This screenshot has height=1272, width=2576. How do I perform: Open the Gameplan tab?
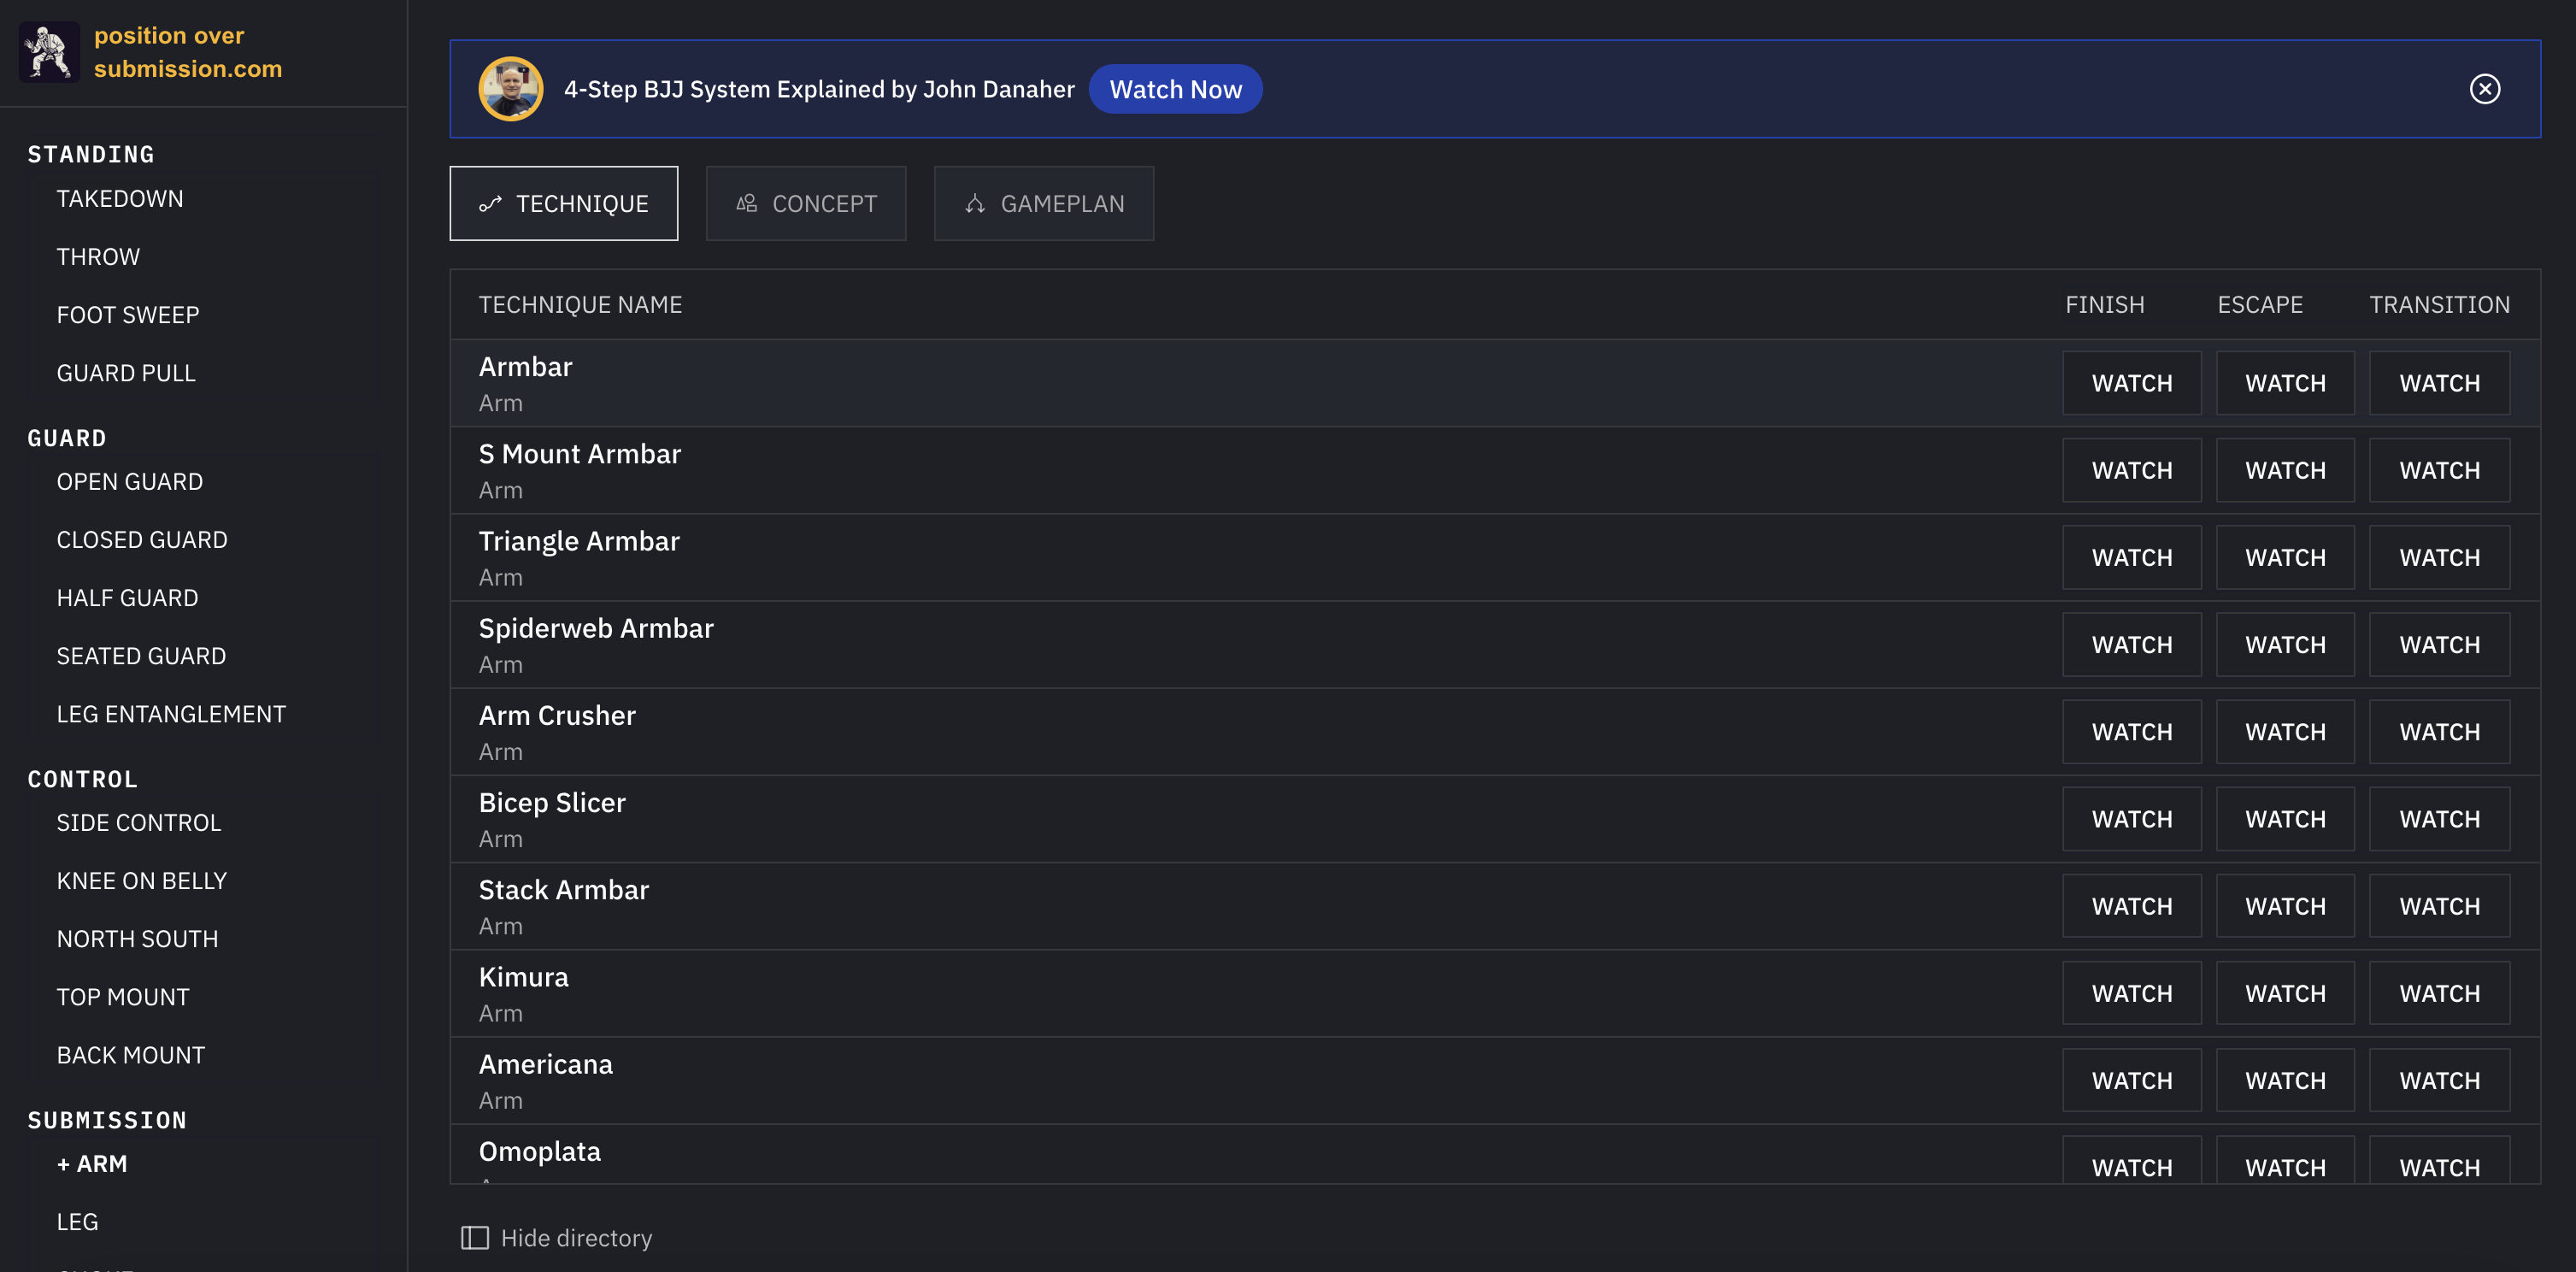pos(1044,204)
